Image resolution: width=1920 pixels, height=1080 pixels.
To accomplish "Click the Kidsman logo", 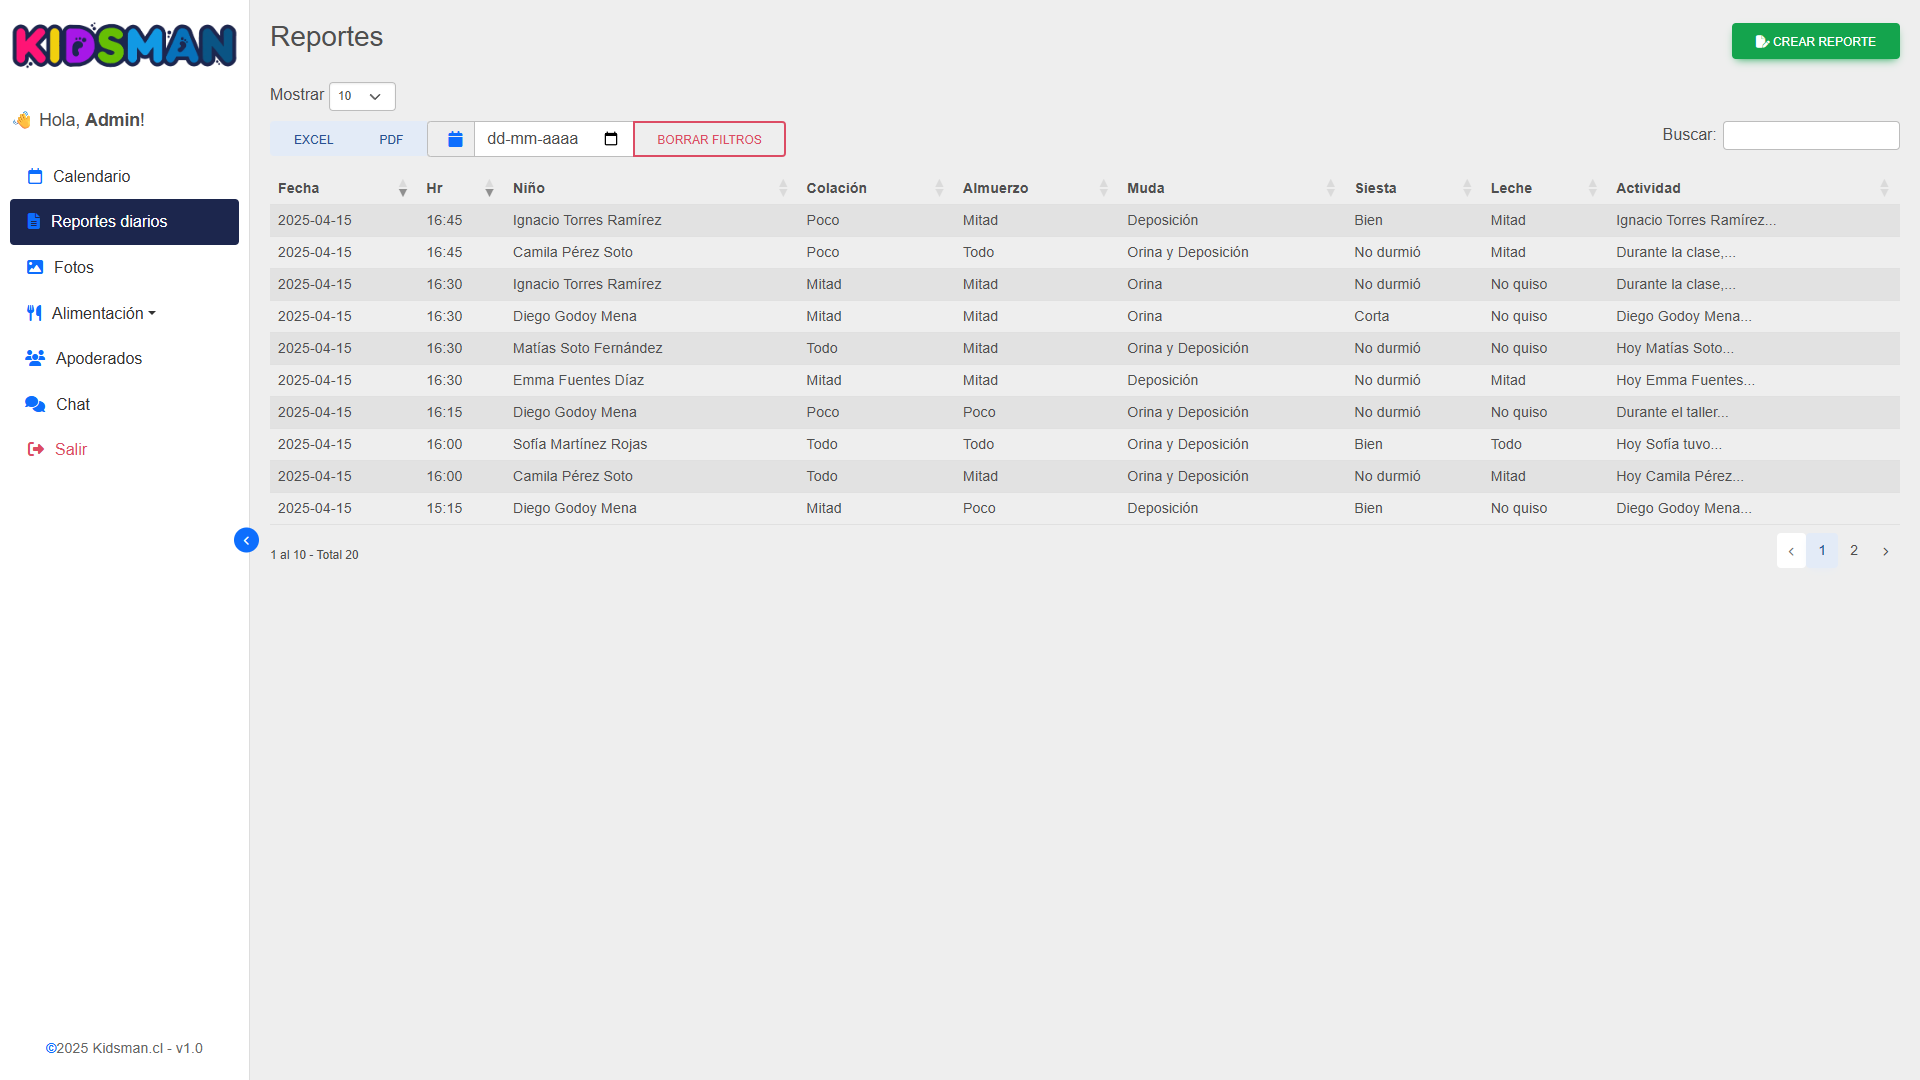I will (124, 45).
